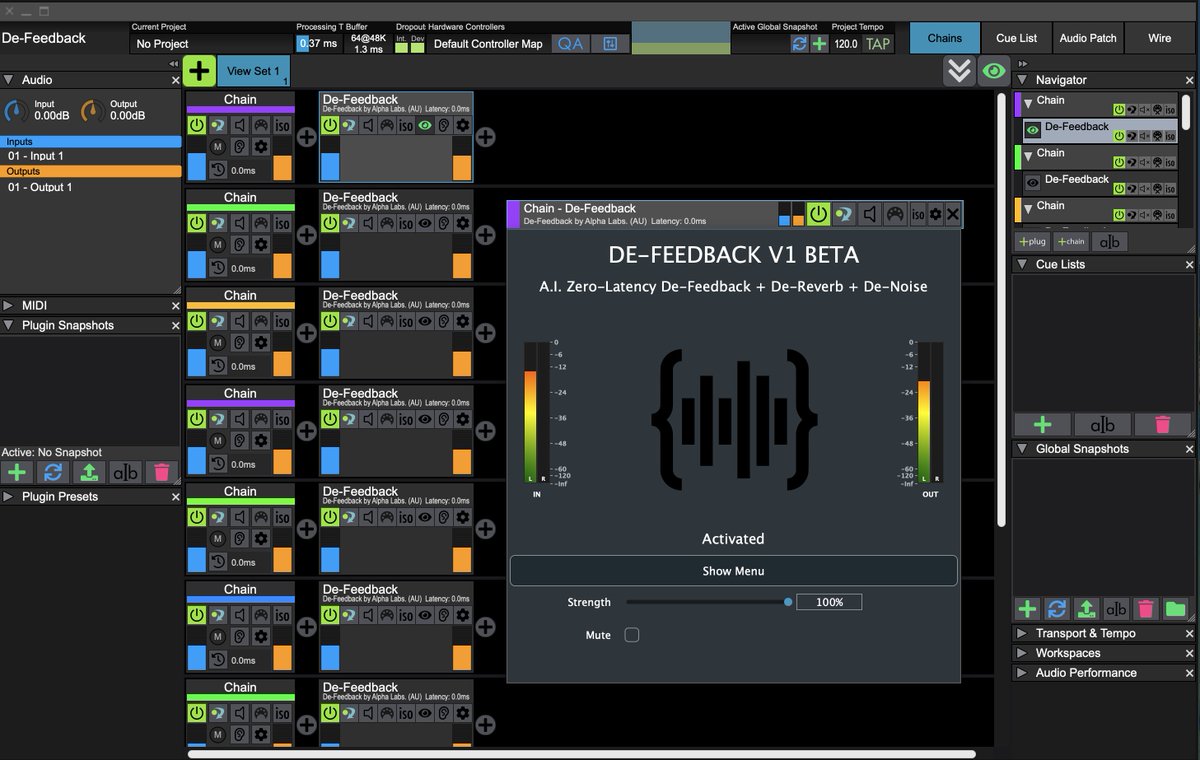Open the controller mixer icon beside QA
Viewport: 1200px width, 760px height.
(x=610, y=44)
